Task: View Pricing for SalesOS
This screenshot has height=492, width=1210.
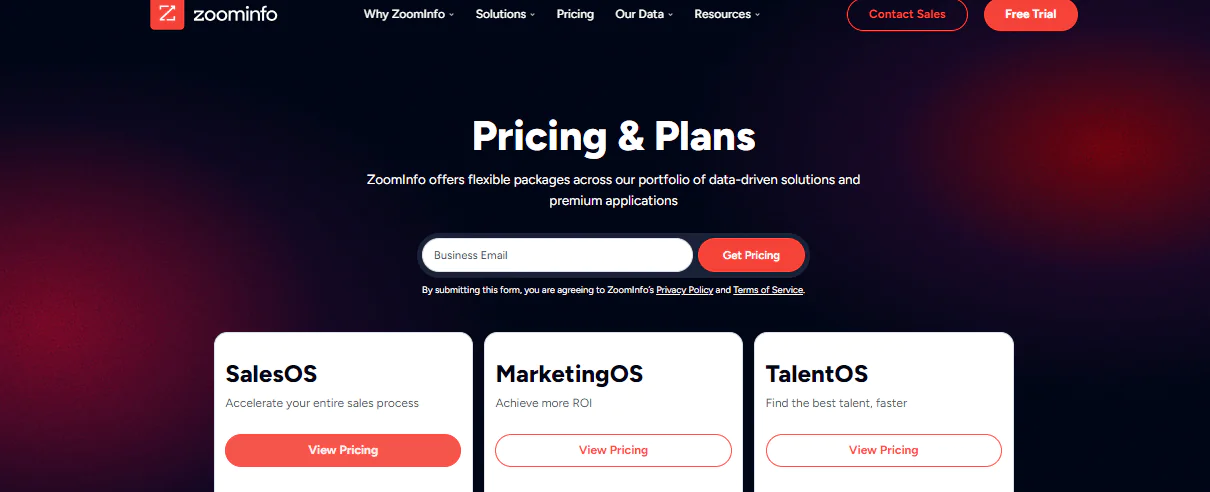Action: (343, 450)
